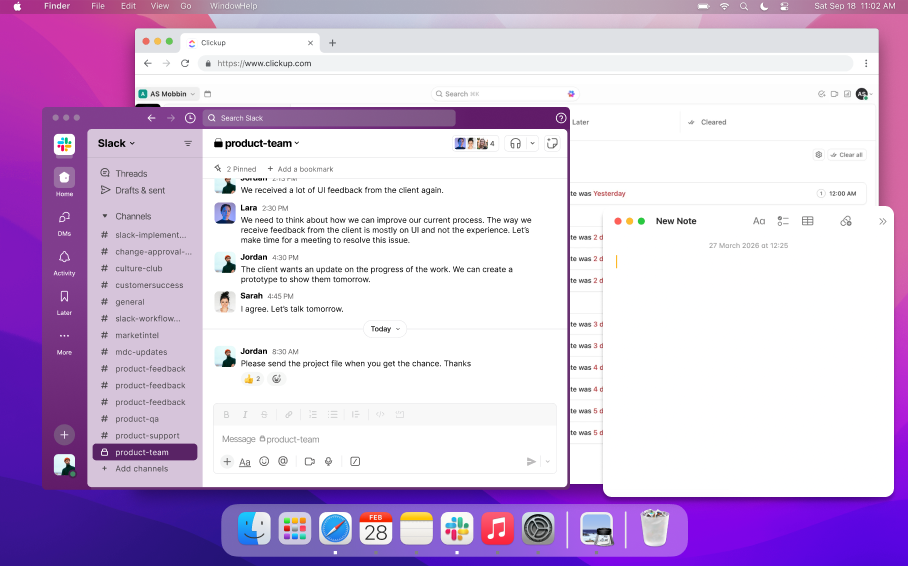Open the Finder File menu
The height and width of the screenshot is (566, 908).
click(x=98, y=6)
